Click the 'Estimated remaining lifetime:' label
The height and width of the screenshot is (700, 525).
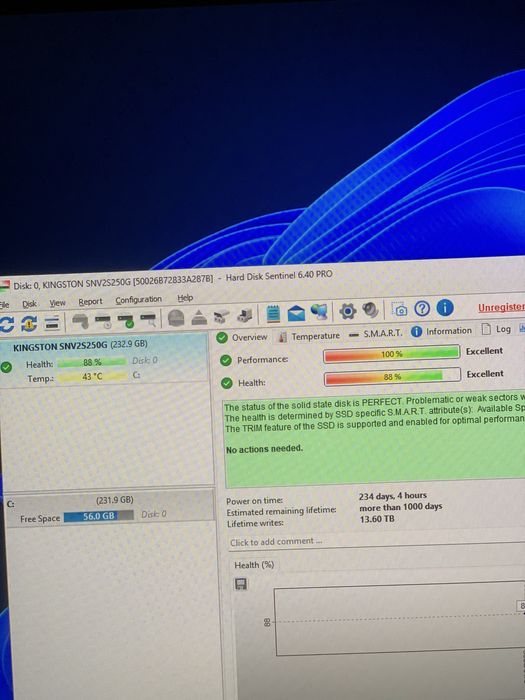coord(281,511)
